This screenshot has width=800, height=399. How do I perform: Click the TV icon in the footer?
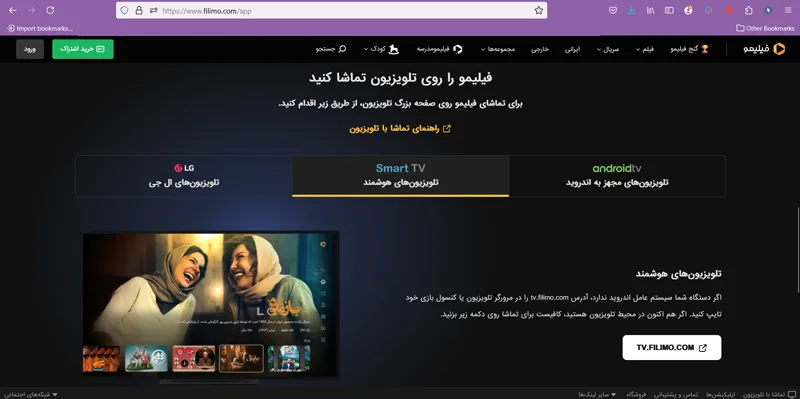(x=791, y=395)
